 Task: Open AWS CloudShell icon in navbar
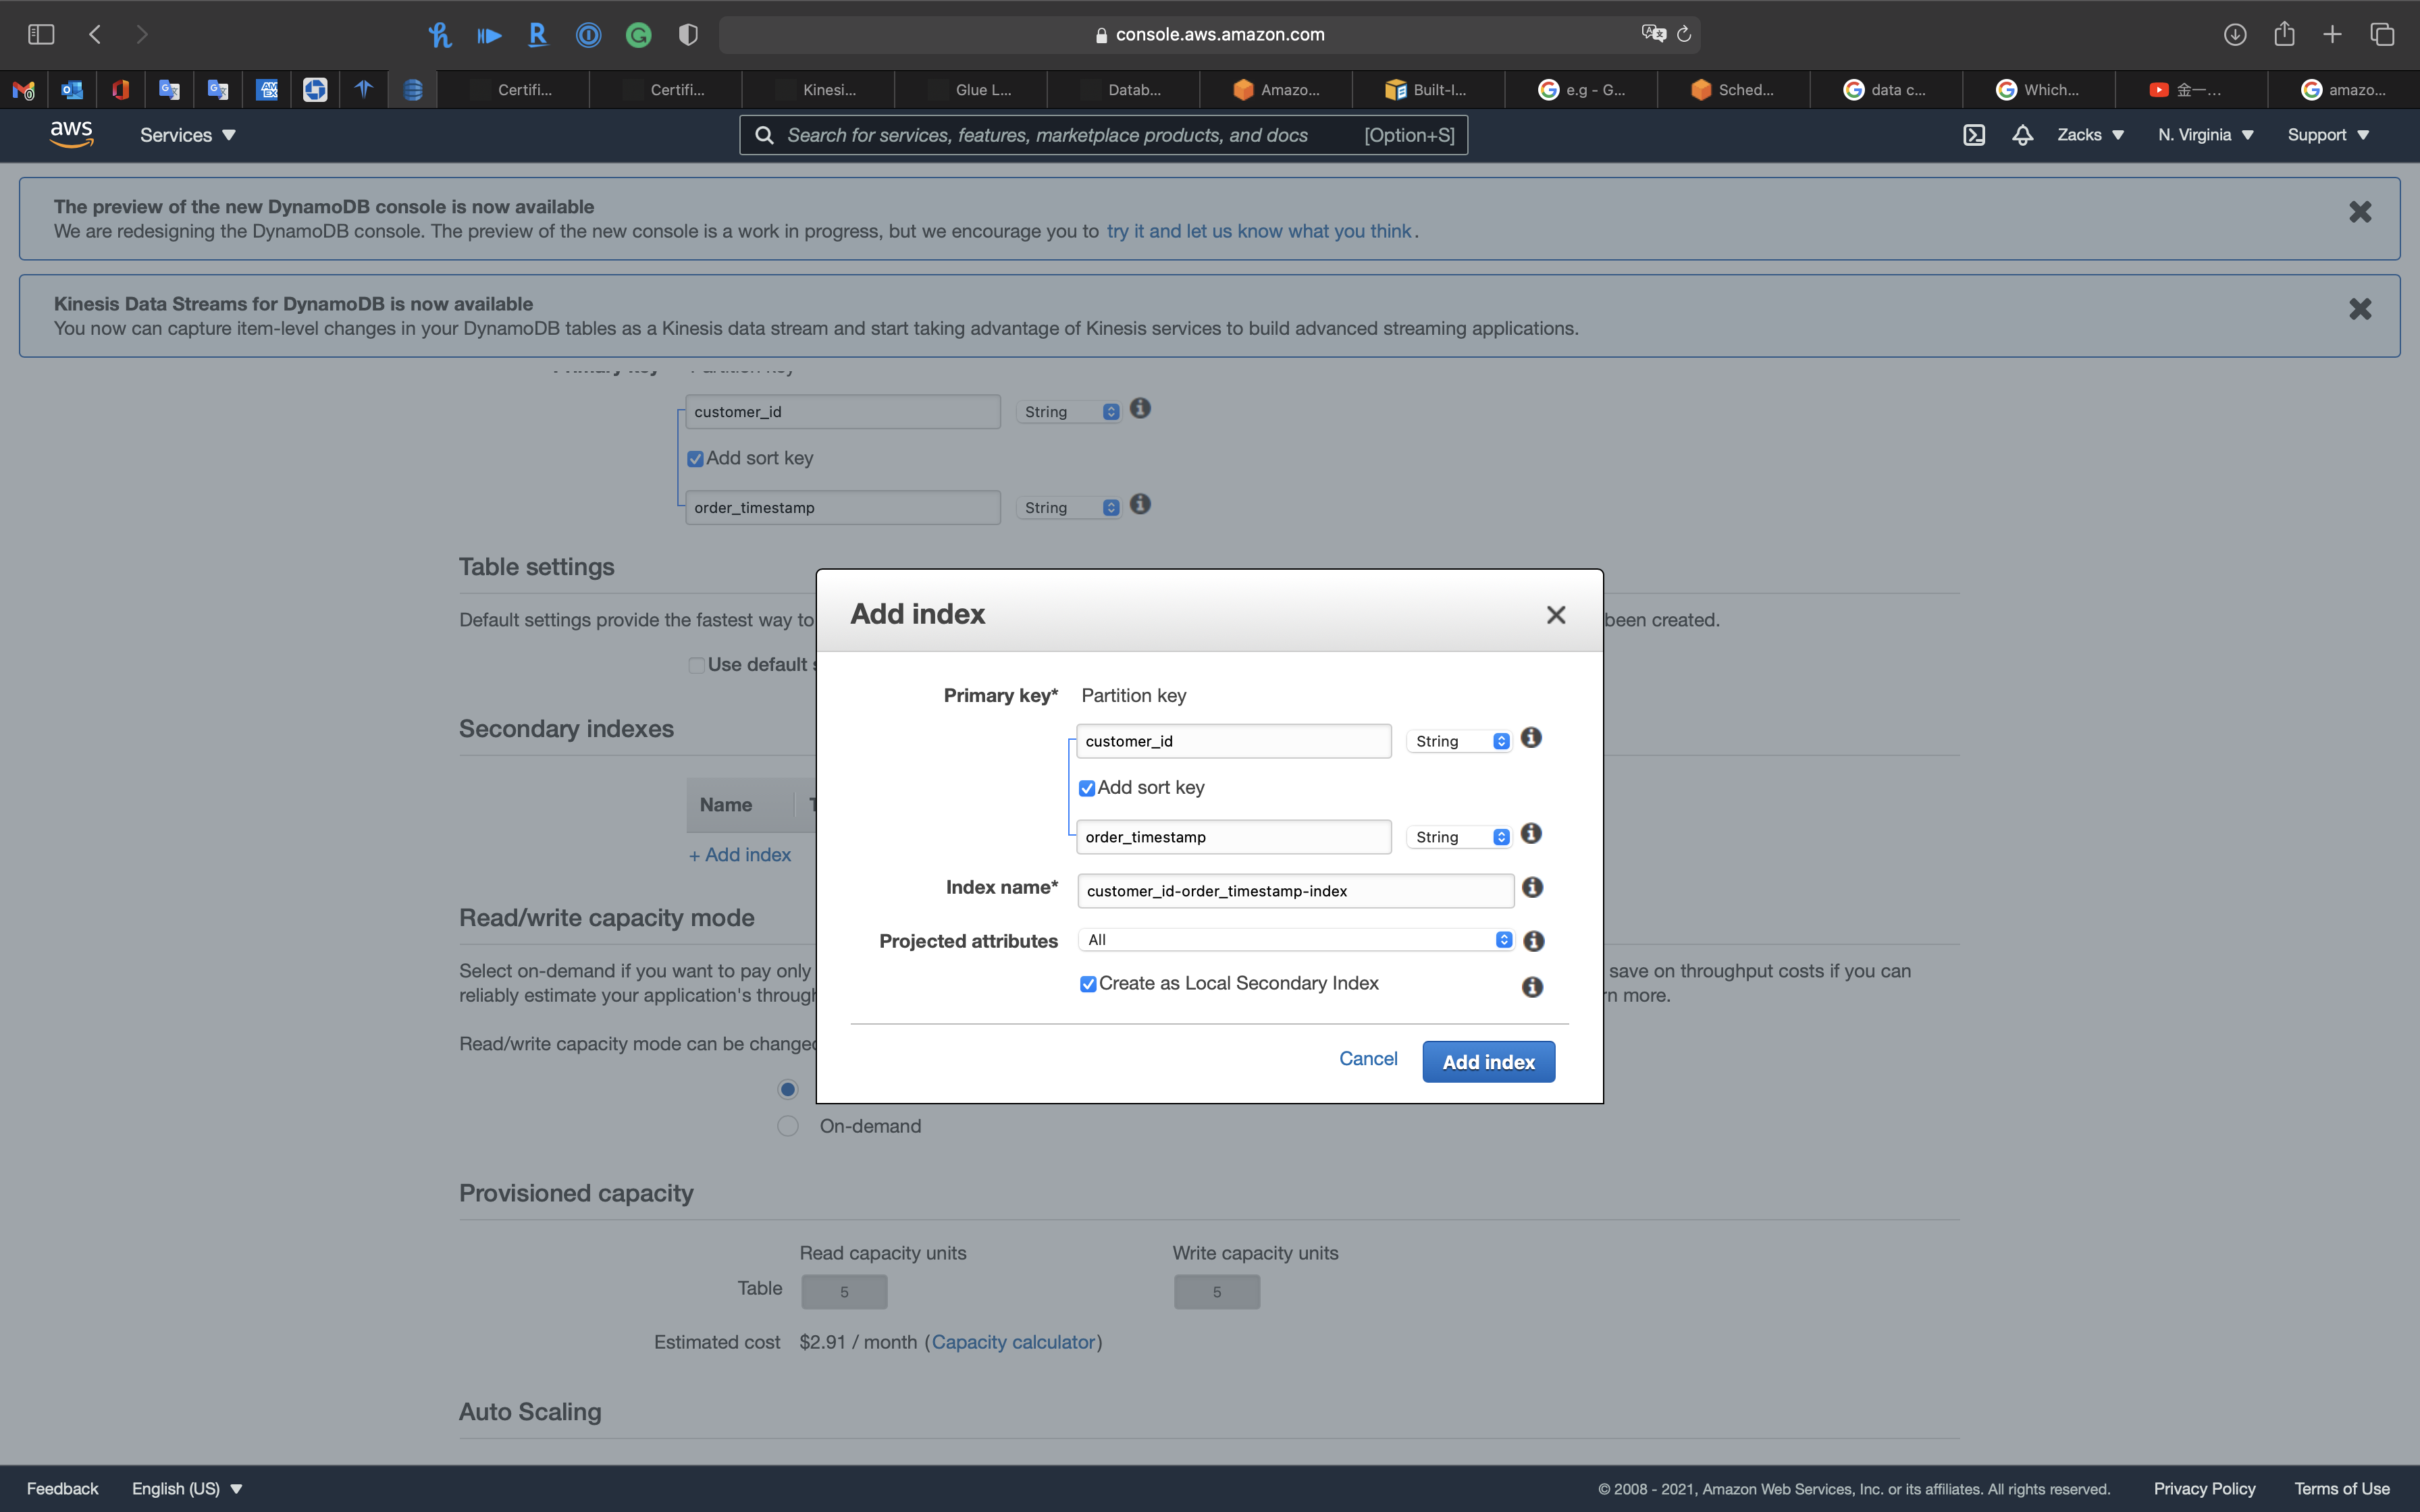click(1974, 135)
